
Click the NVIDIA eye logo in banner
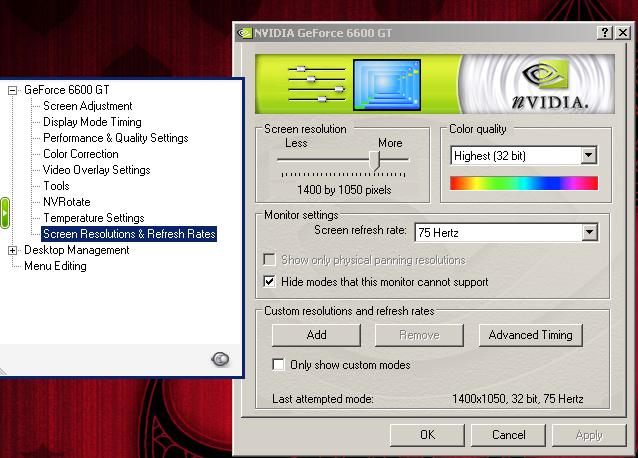pos(546,74)
